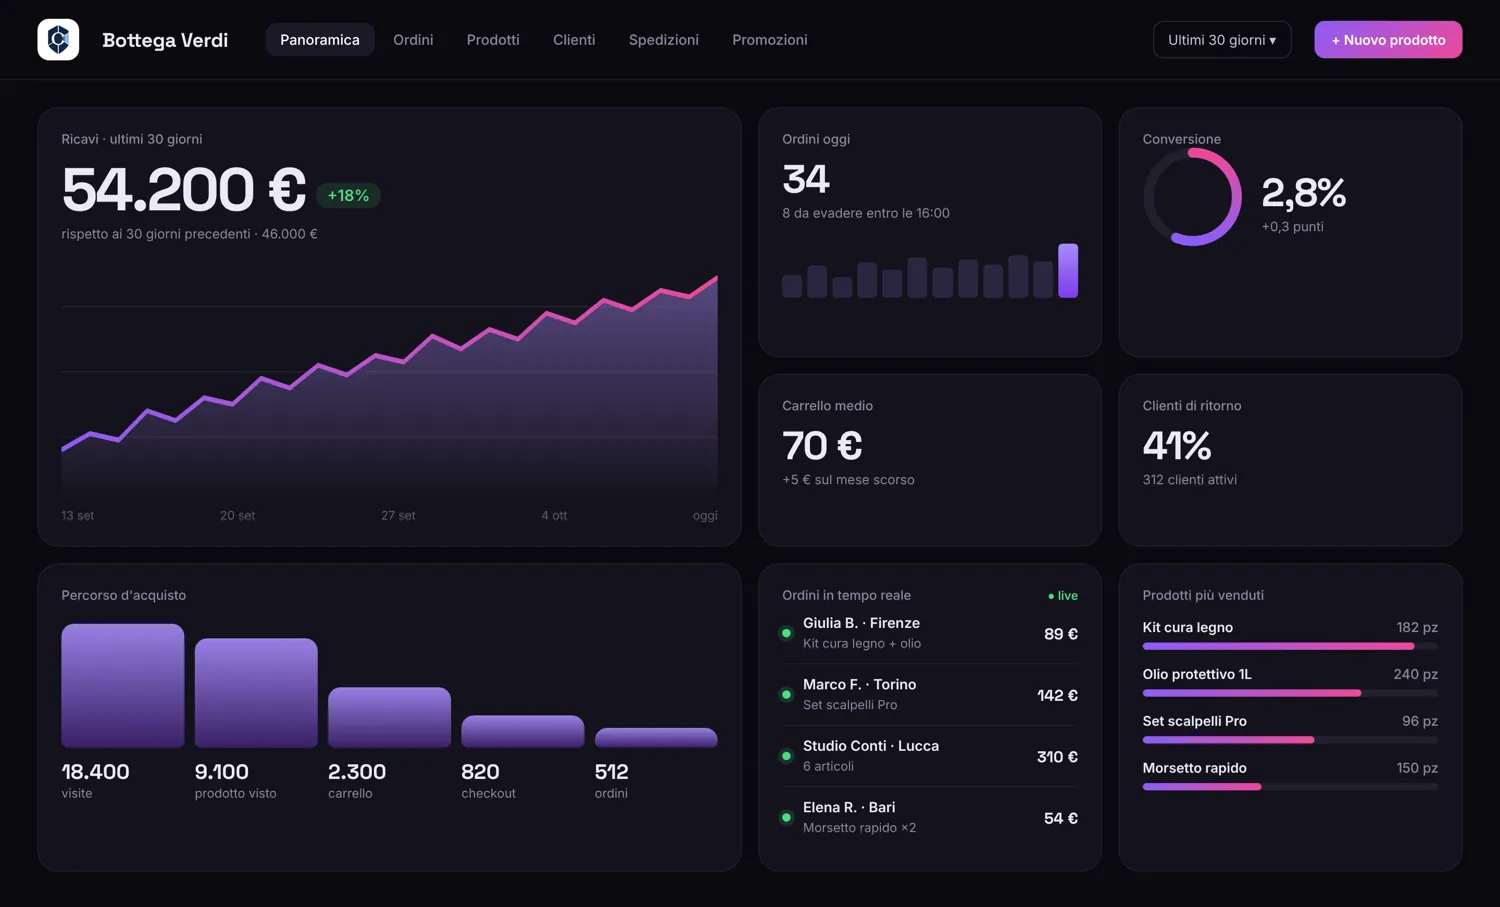Click the 312 clienti attivi text
1500x907 pixels.
pyautogui.click(x=1190, y=480)
